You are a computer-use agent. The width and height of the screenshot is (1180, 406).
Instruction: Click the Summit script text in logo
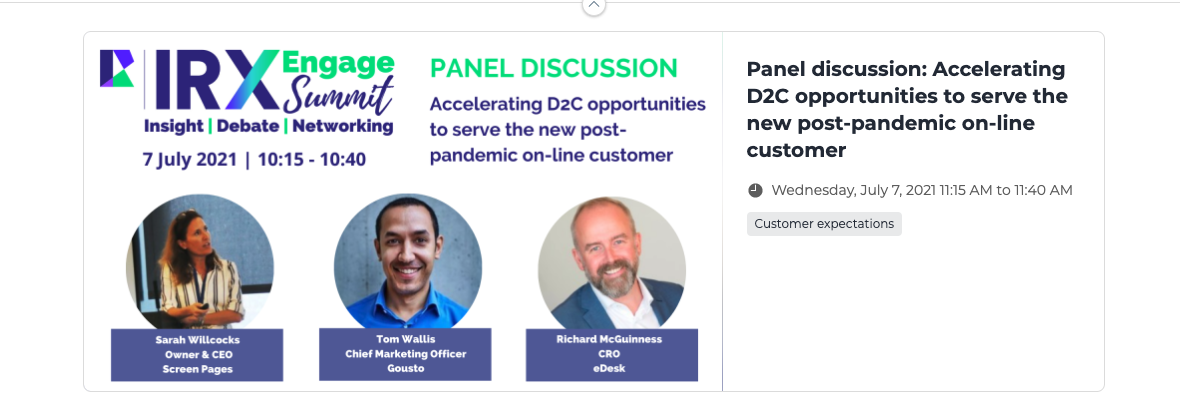(337, 96)
